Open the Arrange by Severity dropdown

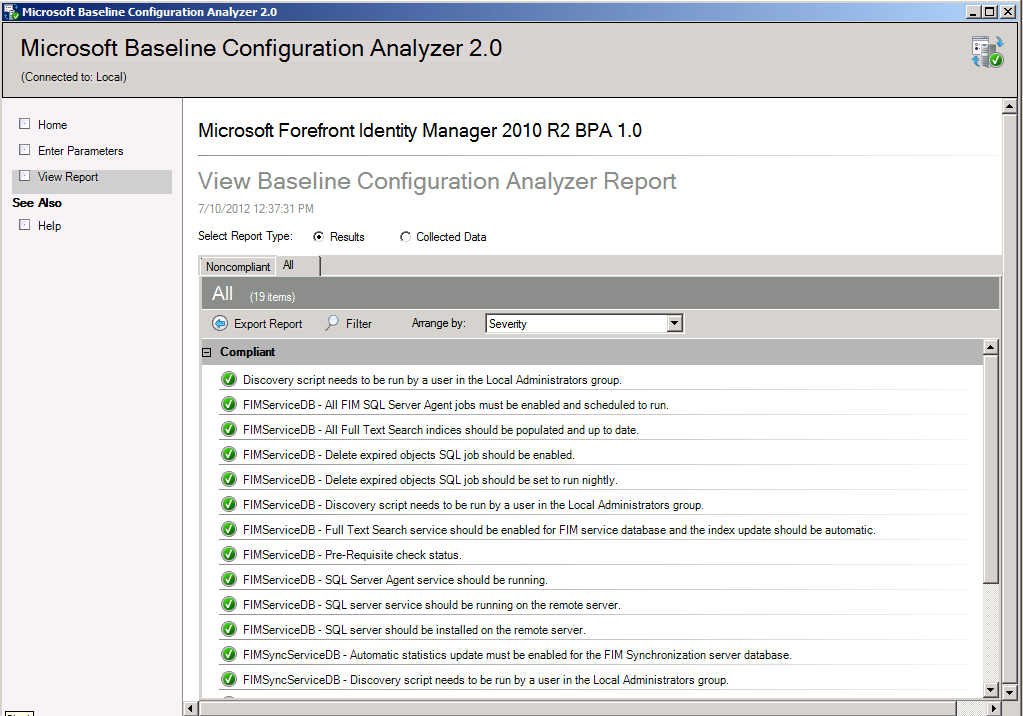(x=674, y=324)
